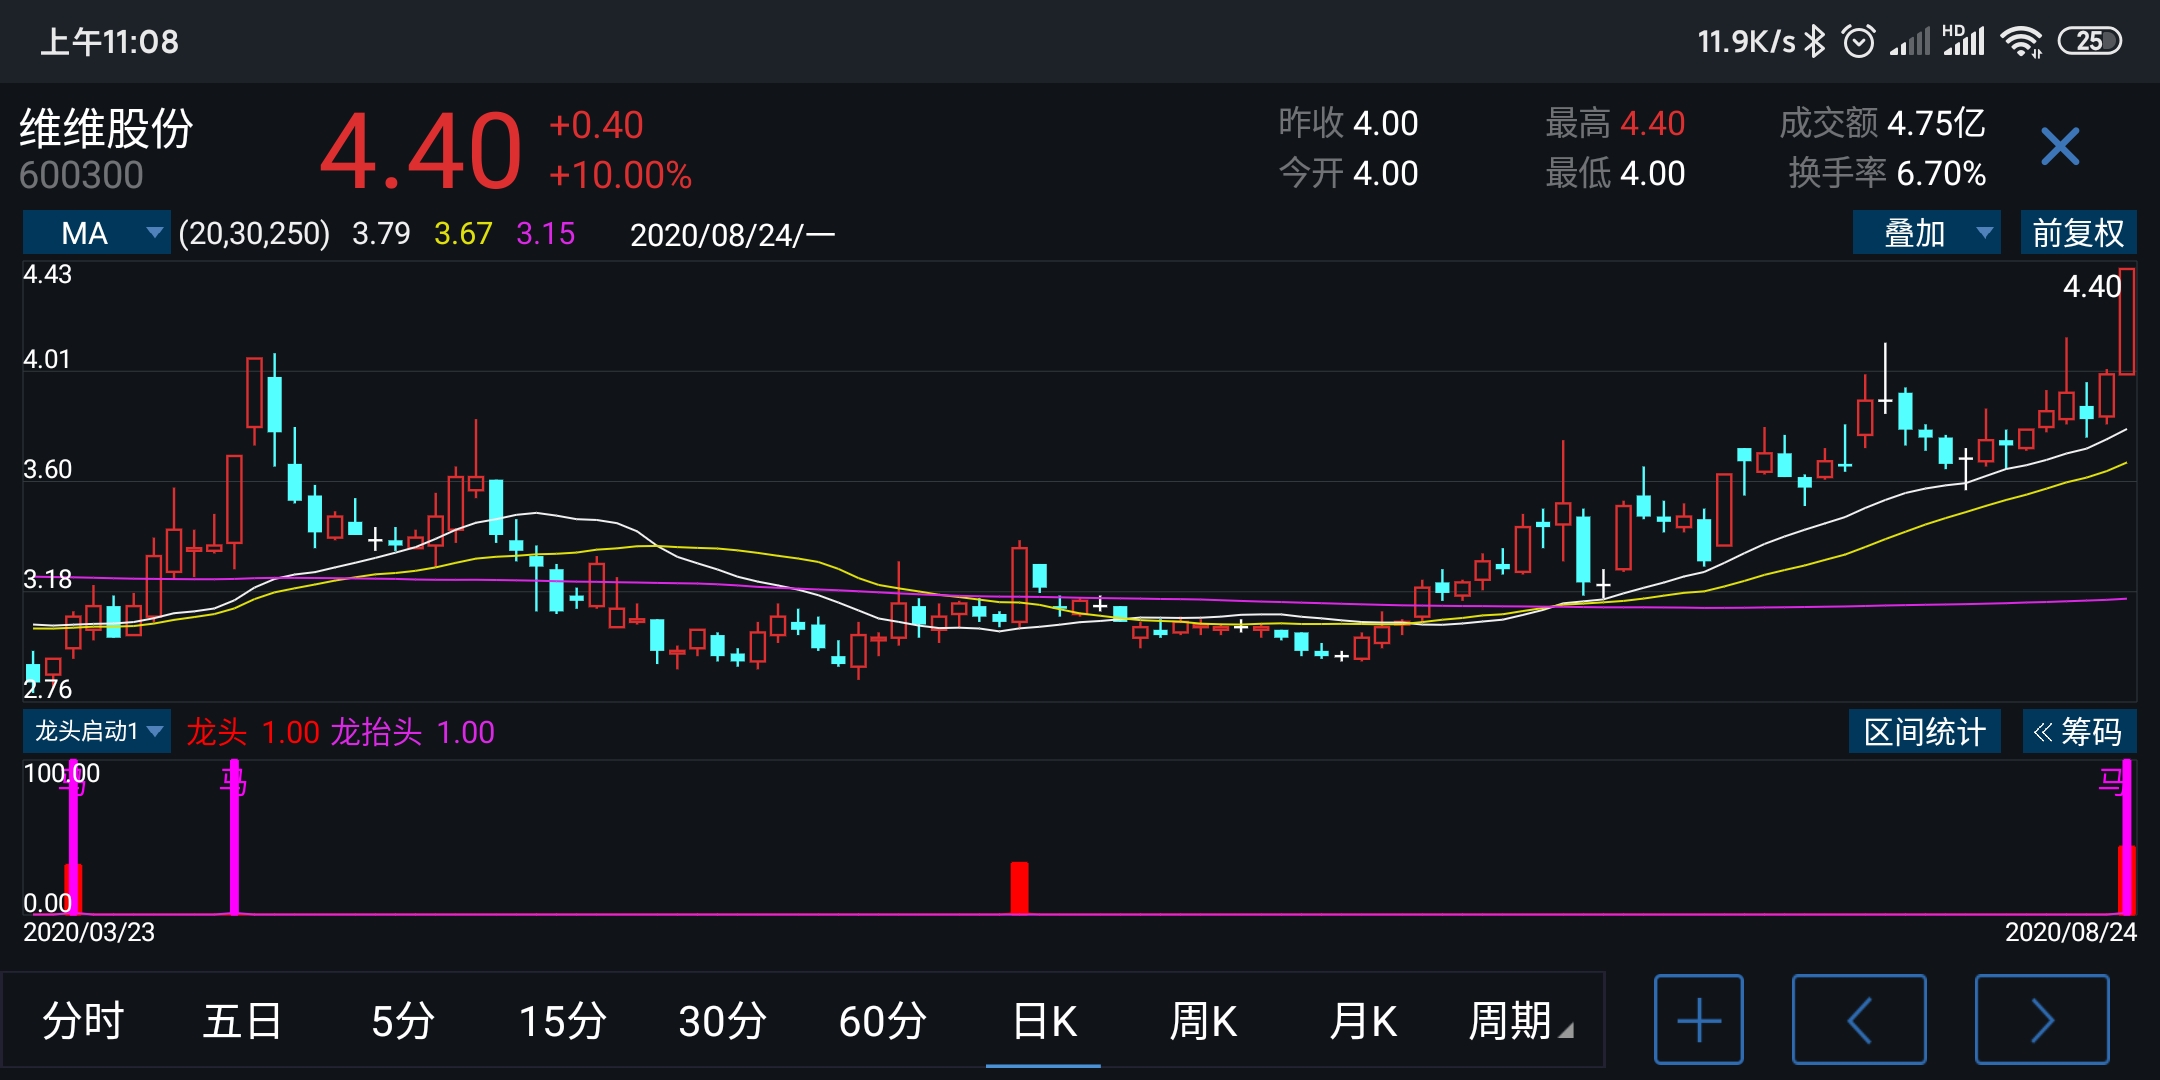
Task: Open the 龙头启动1 sub-indicator dropdown
Action: (x=97, y=732)
